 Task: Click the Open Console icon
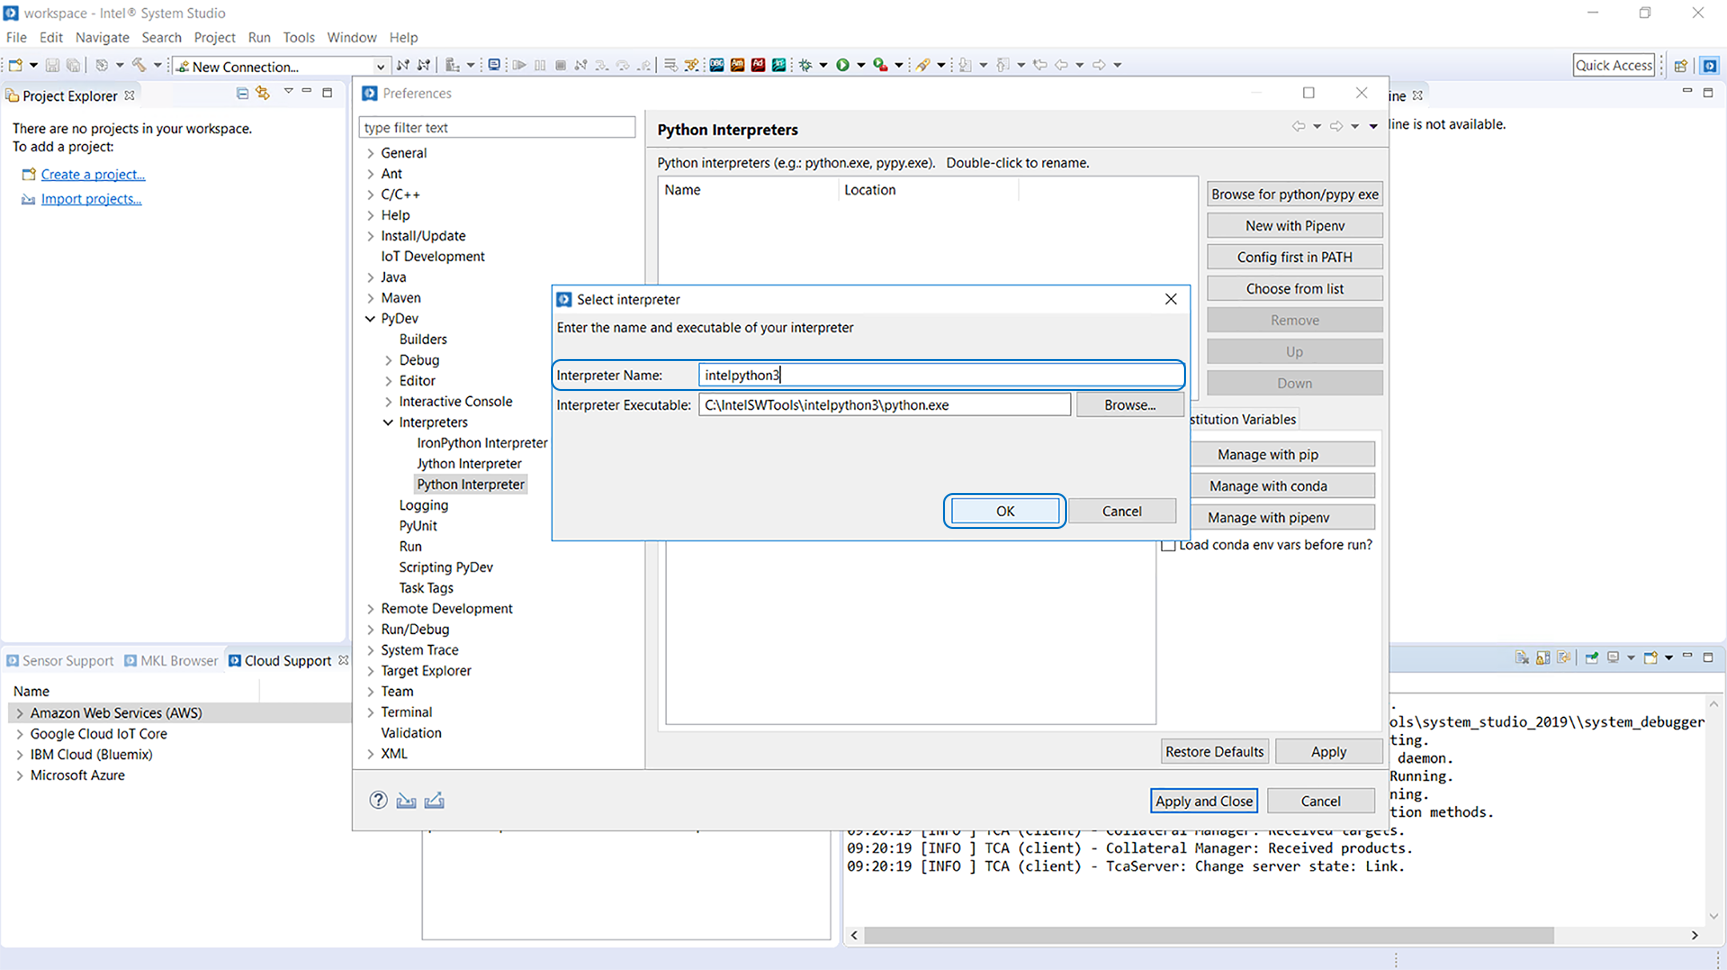(1651, 658)
